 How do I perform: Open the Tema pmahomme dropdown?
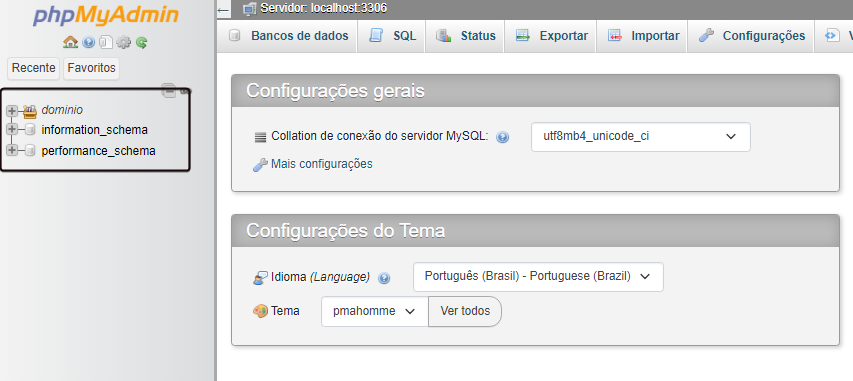(375, 311)
